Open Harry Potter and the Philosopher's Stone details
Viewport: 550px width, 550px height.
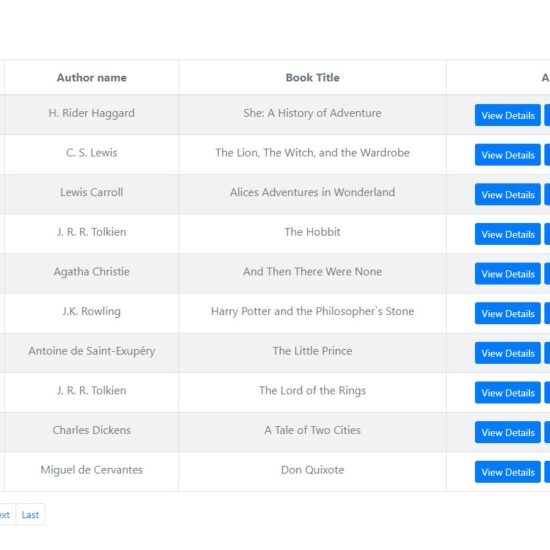point(508,313)
